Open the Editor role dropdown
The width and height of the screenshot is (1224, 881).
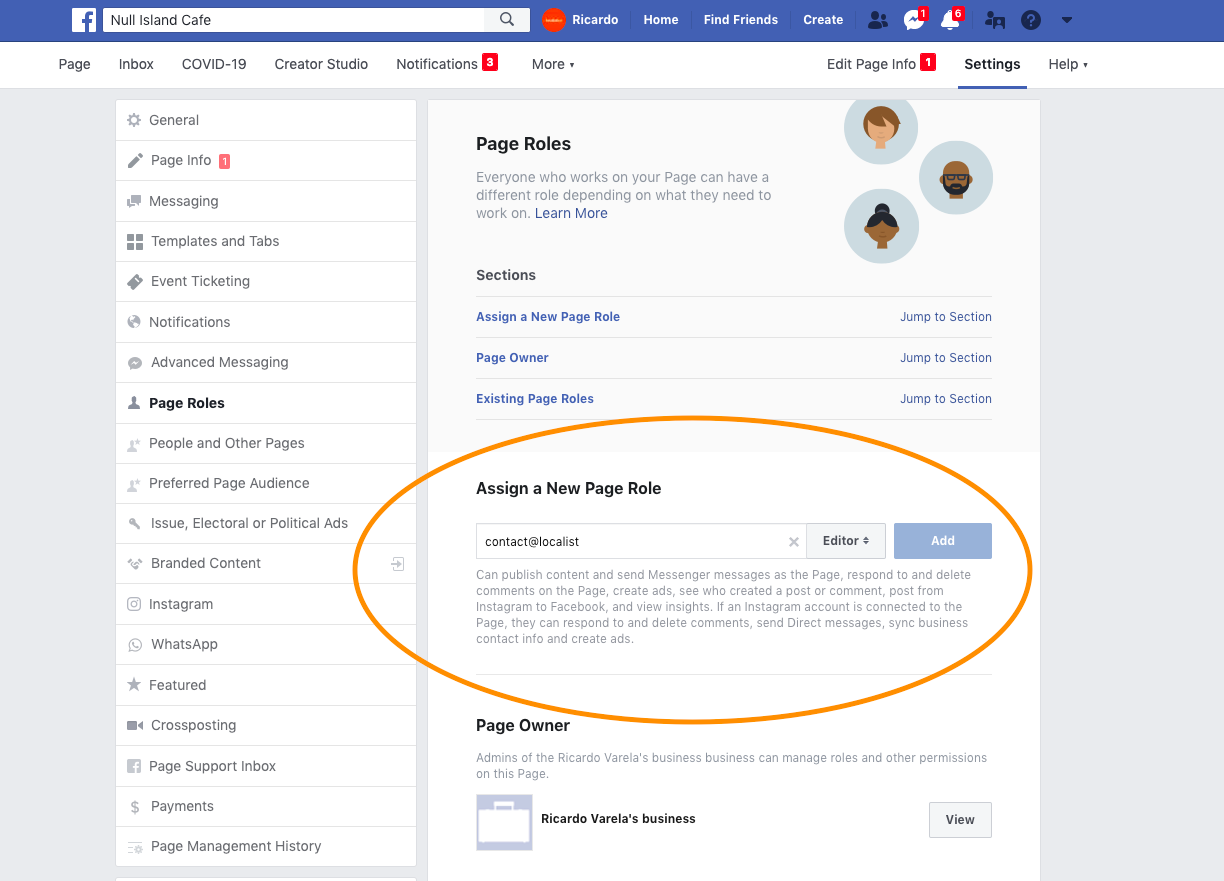pos(846,541)
